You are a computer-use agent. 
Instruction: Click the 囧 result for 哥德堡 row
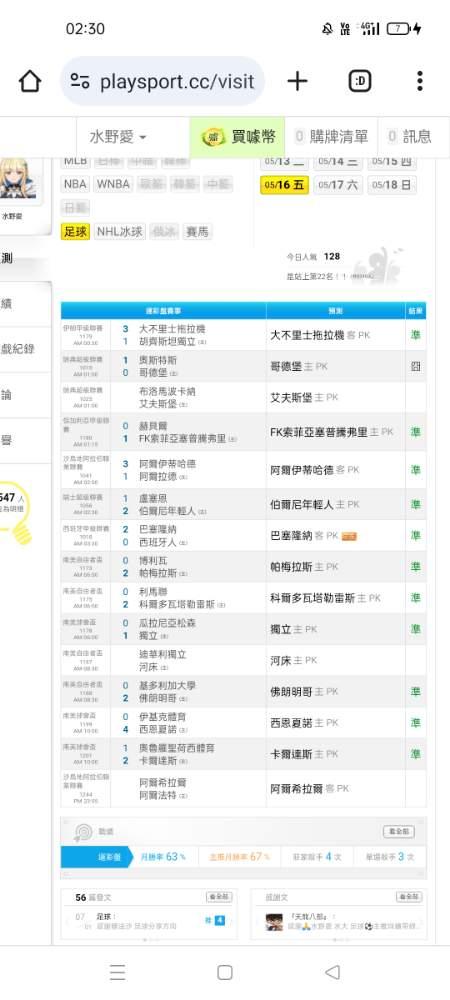(x=416, y=367)
